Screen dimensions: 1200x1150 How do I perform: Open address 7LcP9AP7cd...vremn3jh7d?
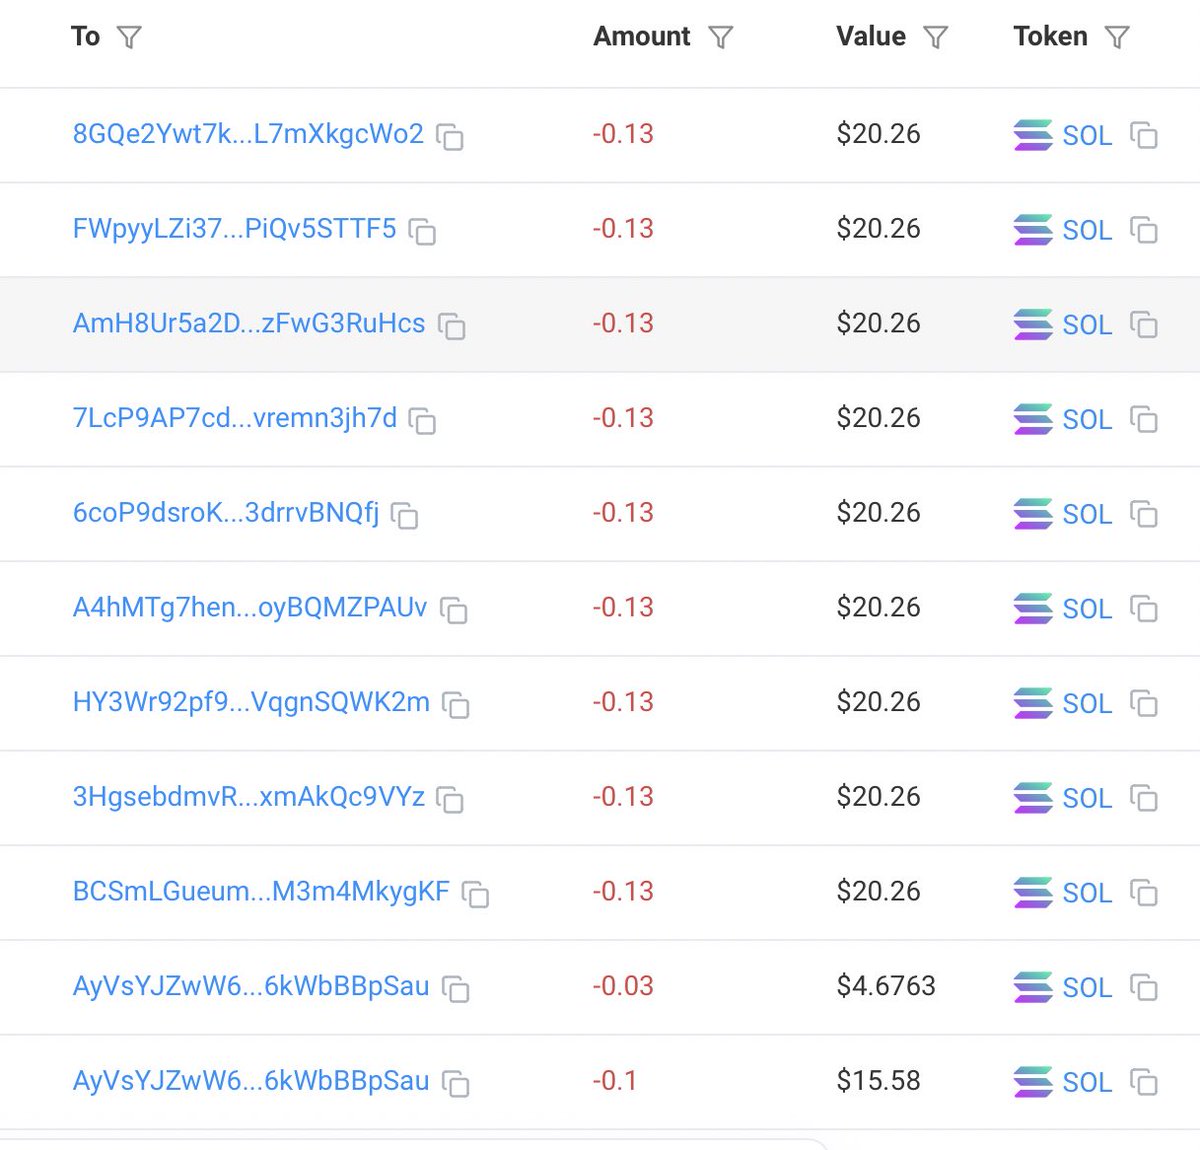pos(234,418)
